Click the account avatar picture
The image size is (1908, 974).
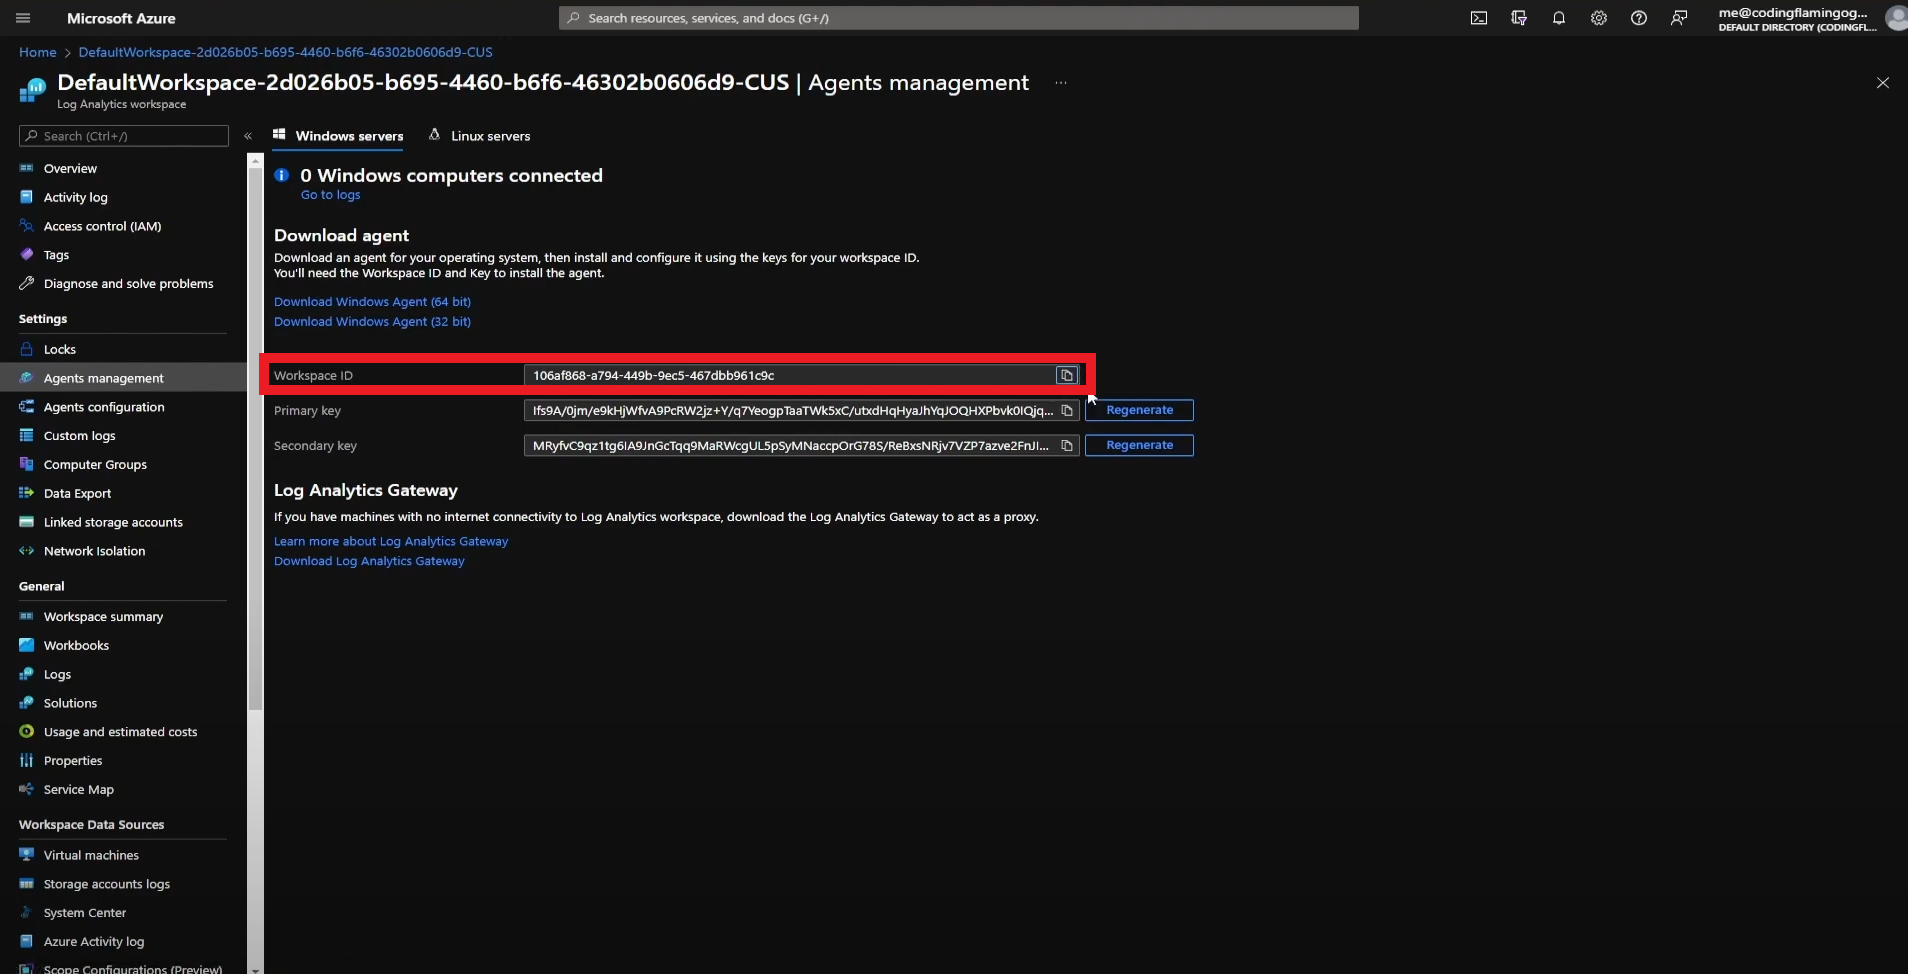pyautogui.click(x=1896, y=18)
